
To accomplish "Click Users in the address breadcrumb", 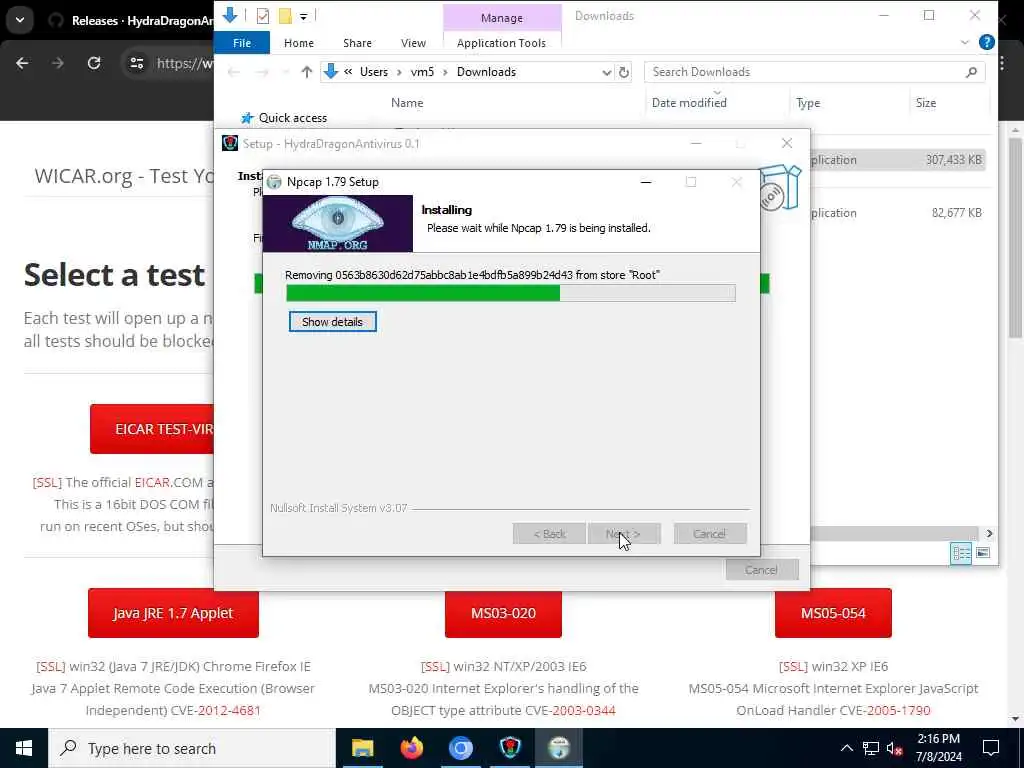I will pyautogui.click(x=374, y=72).
